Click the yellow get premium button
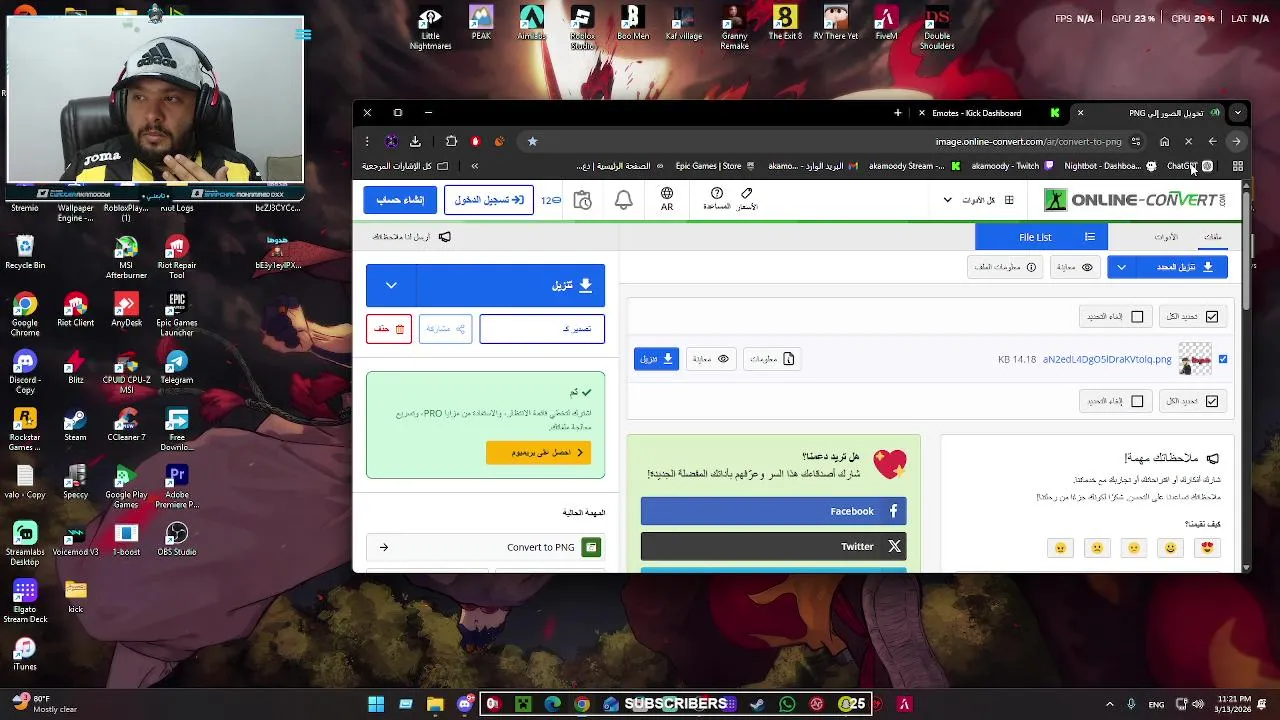This screenshot has width=1280, height=720. [539, 452]
